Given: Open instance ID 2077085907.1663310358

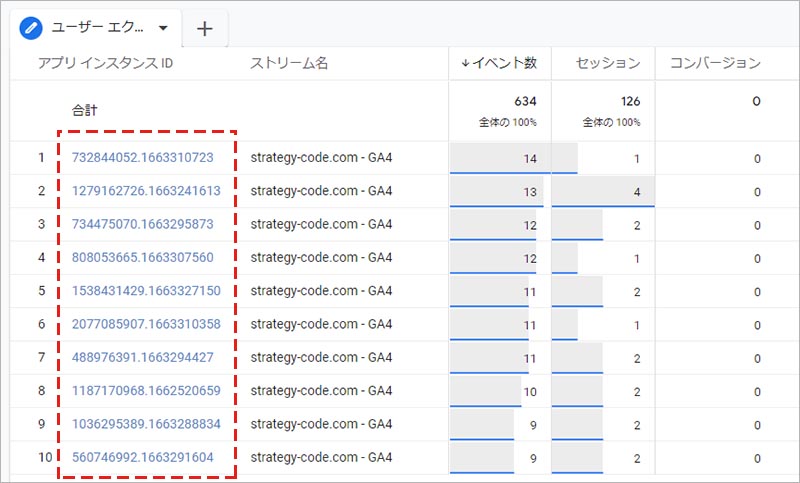Looking at the screenshot, I should pos(146,324).
